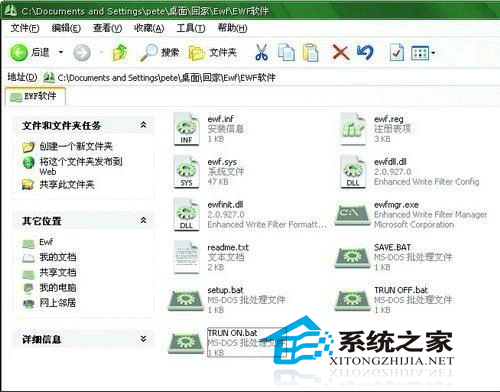Click the Properties checkmark icon
Viewport: 500px width, 392px height.
(x=397, y=52)
